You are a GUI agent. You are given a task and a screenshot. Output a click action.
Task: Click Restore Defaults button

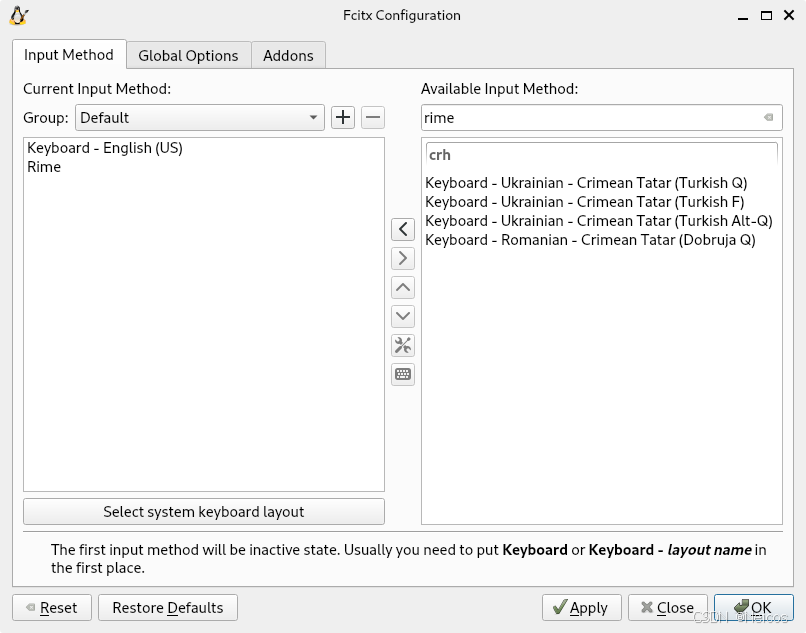(168, 608)
